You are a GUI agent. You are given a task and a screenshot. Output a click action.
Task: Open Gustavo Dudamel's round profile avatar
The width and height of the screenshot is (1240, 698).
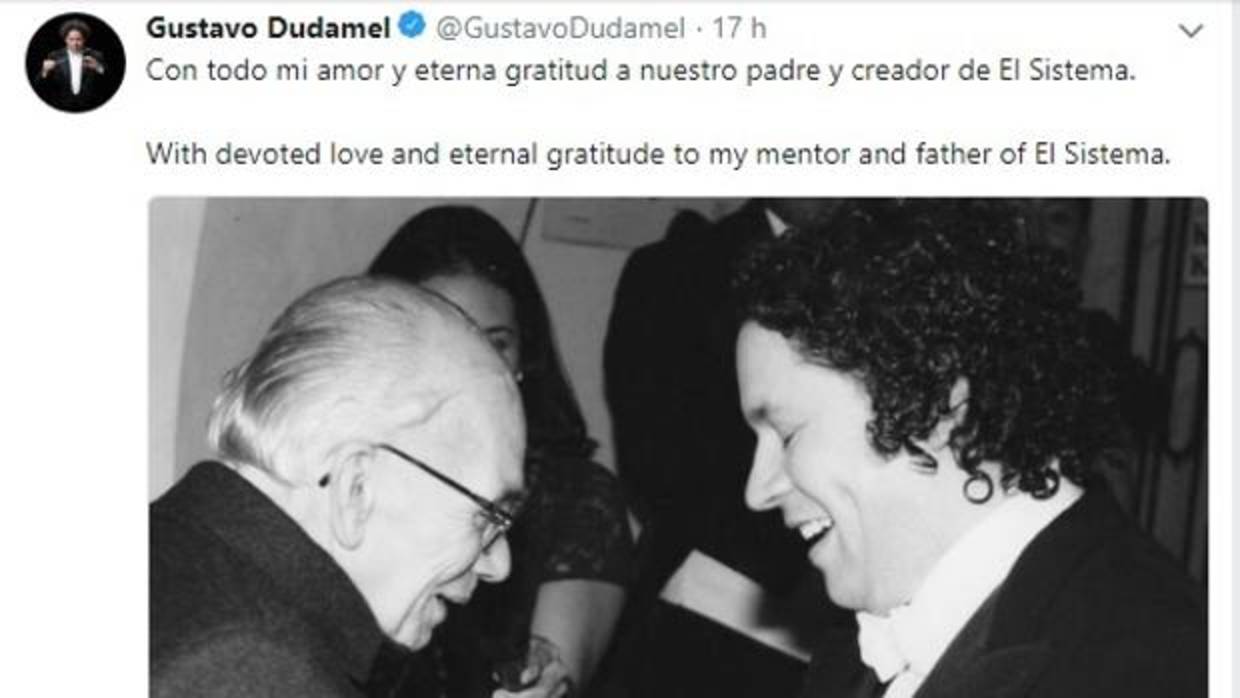click(76, 63)
